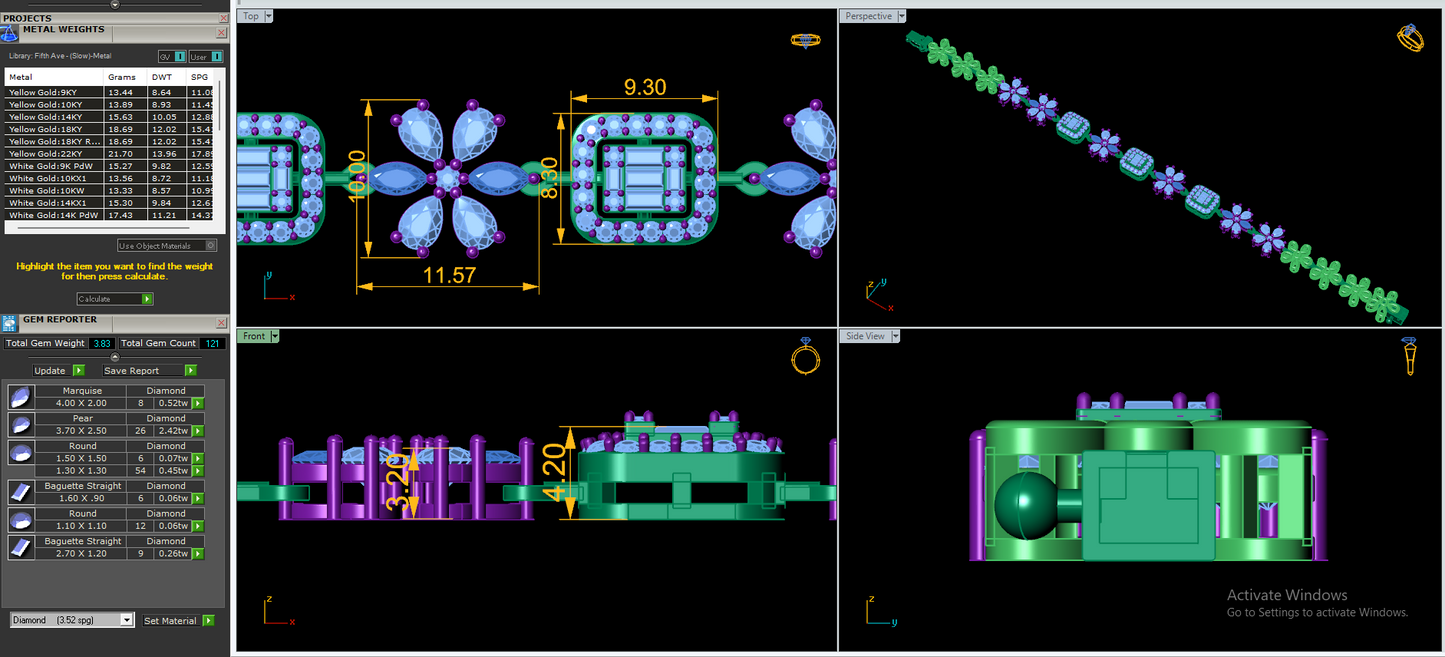Select the Baguette Straight 1.60 X .90 gem icon
This screenshot has width=1445, height=657.
(x=20, y=491)
